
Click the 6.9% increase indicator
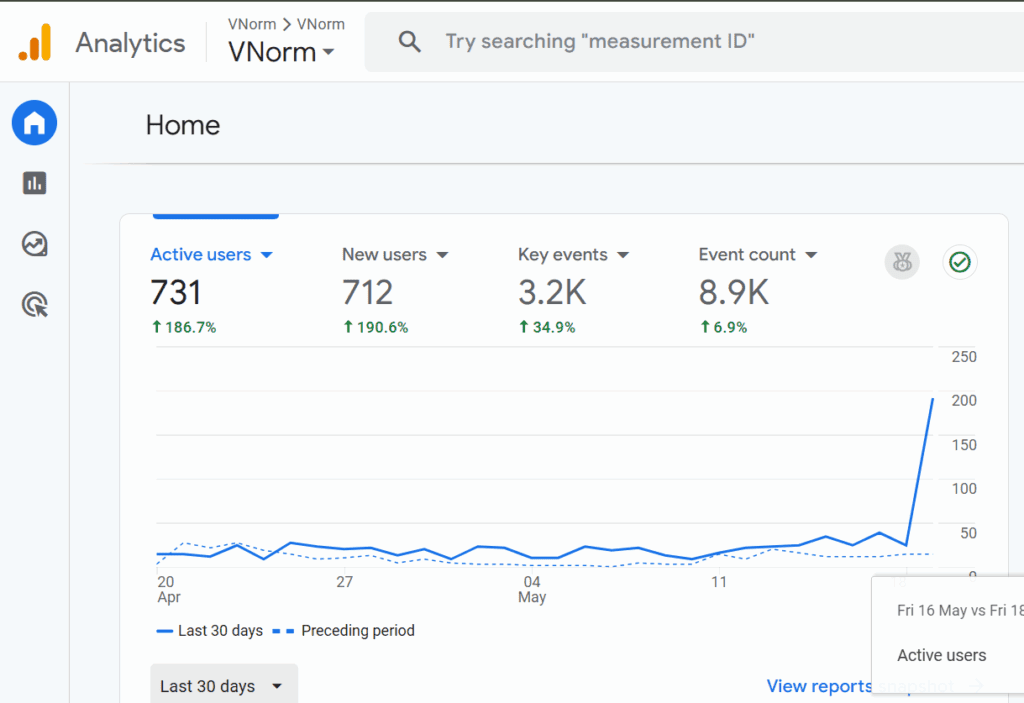point(723,327)
